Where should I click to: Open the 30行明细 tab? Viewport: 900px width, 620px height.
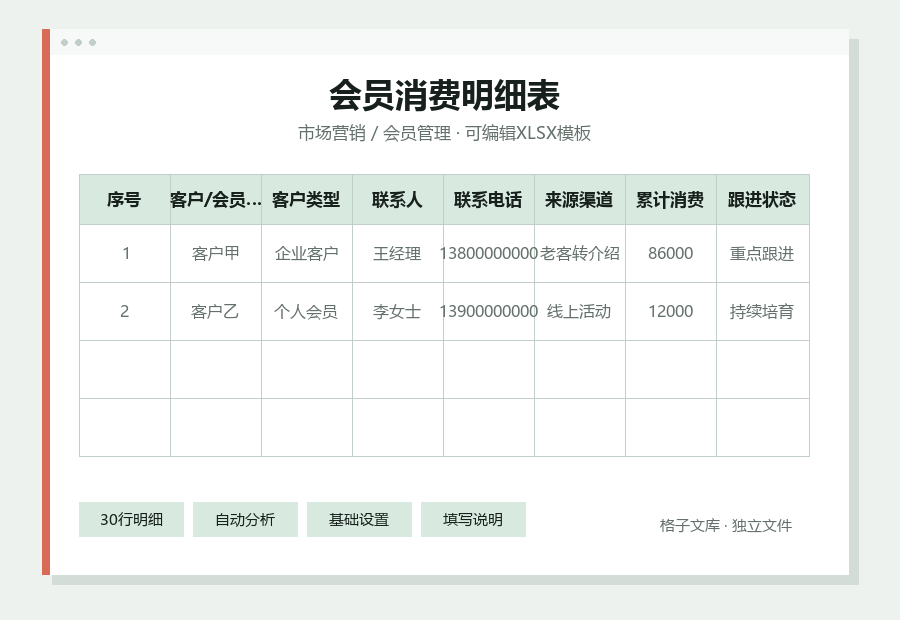click(x=131, y=520)
